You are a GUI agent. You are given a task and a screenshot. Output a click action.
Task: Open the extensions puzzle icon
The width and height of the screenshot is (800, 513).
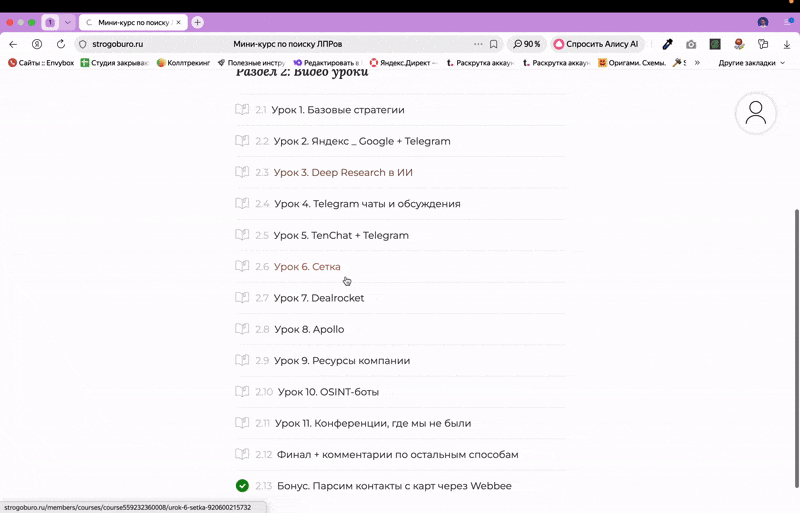[763, 44]
